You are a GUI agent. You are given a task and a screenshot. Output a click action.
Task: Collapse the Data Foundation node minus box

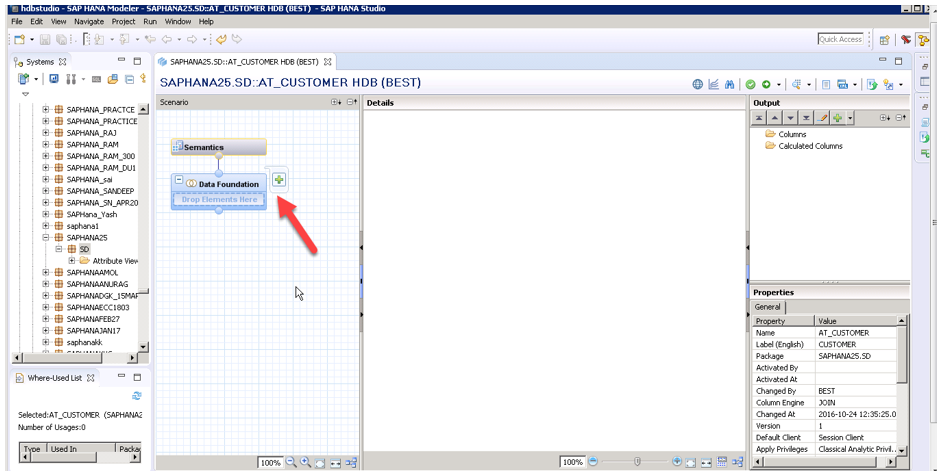point(179,179)
